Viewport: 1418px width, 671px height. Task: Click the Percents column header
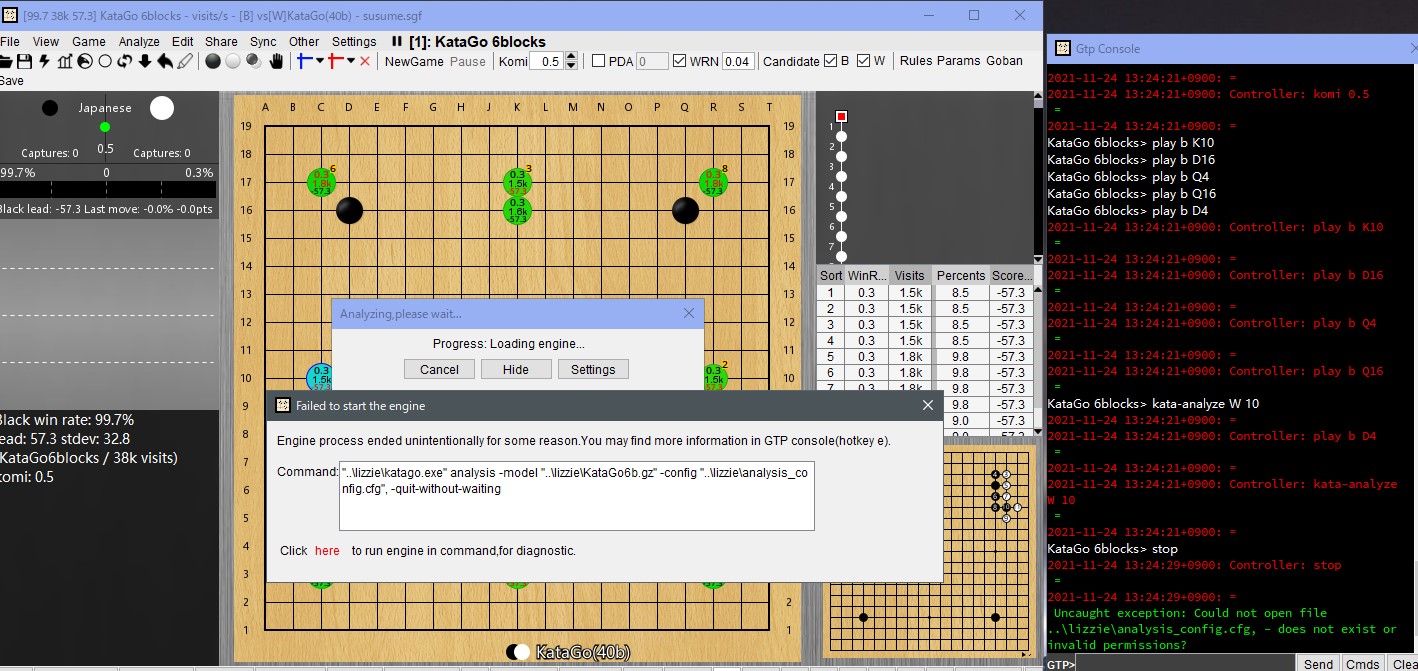click(961, 276)
